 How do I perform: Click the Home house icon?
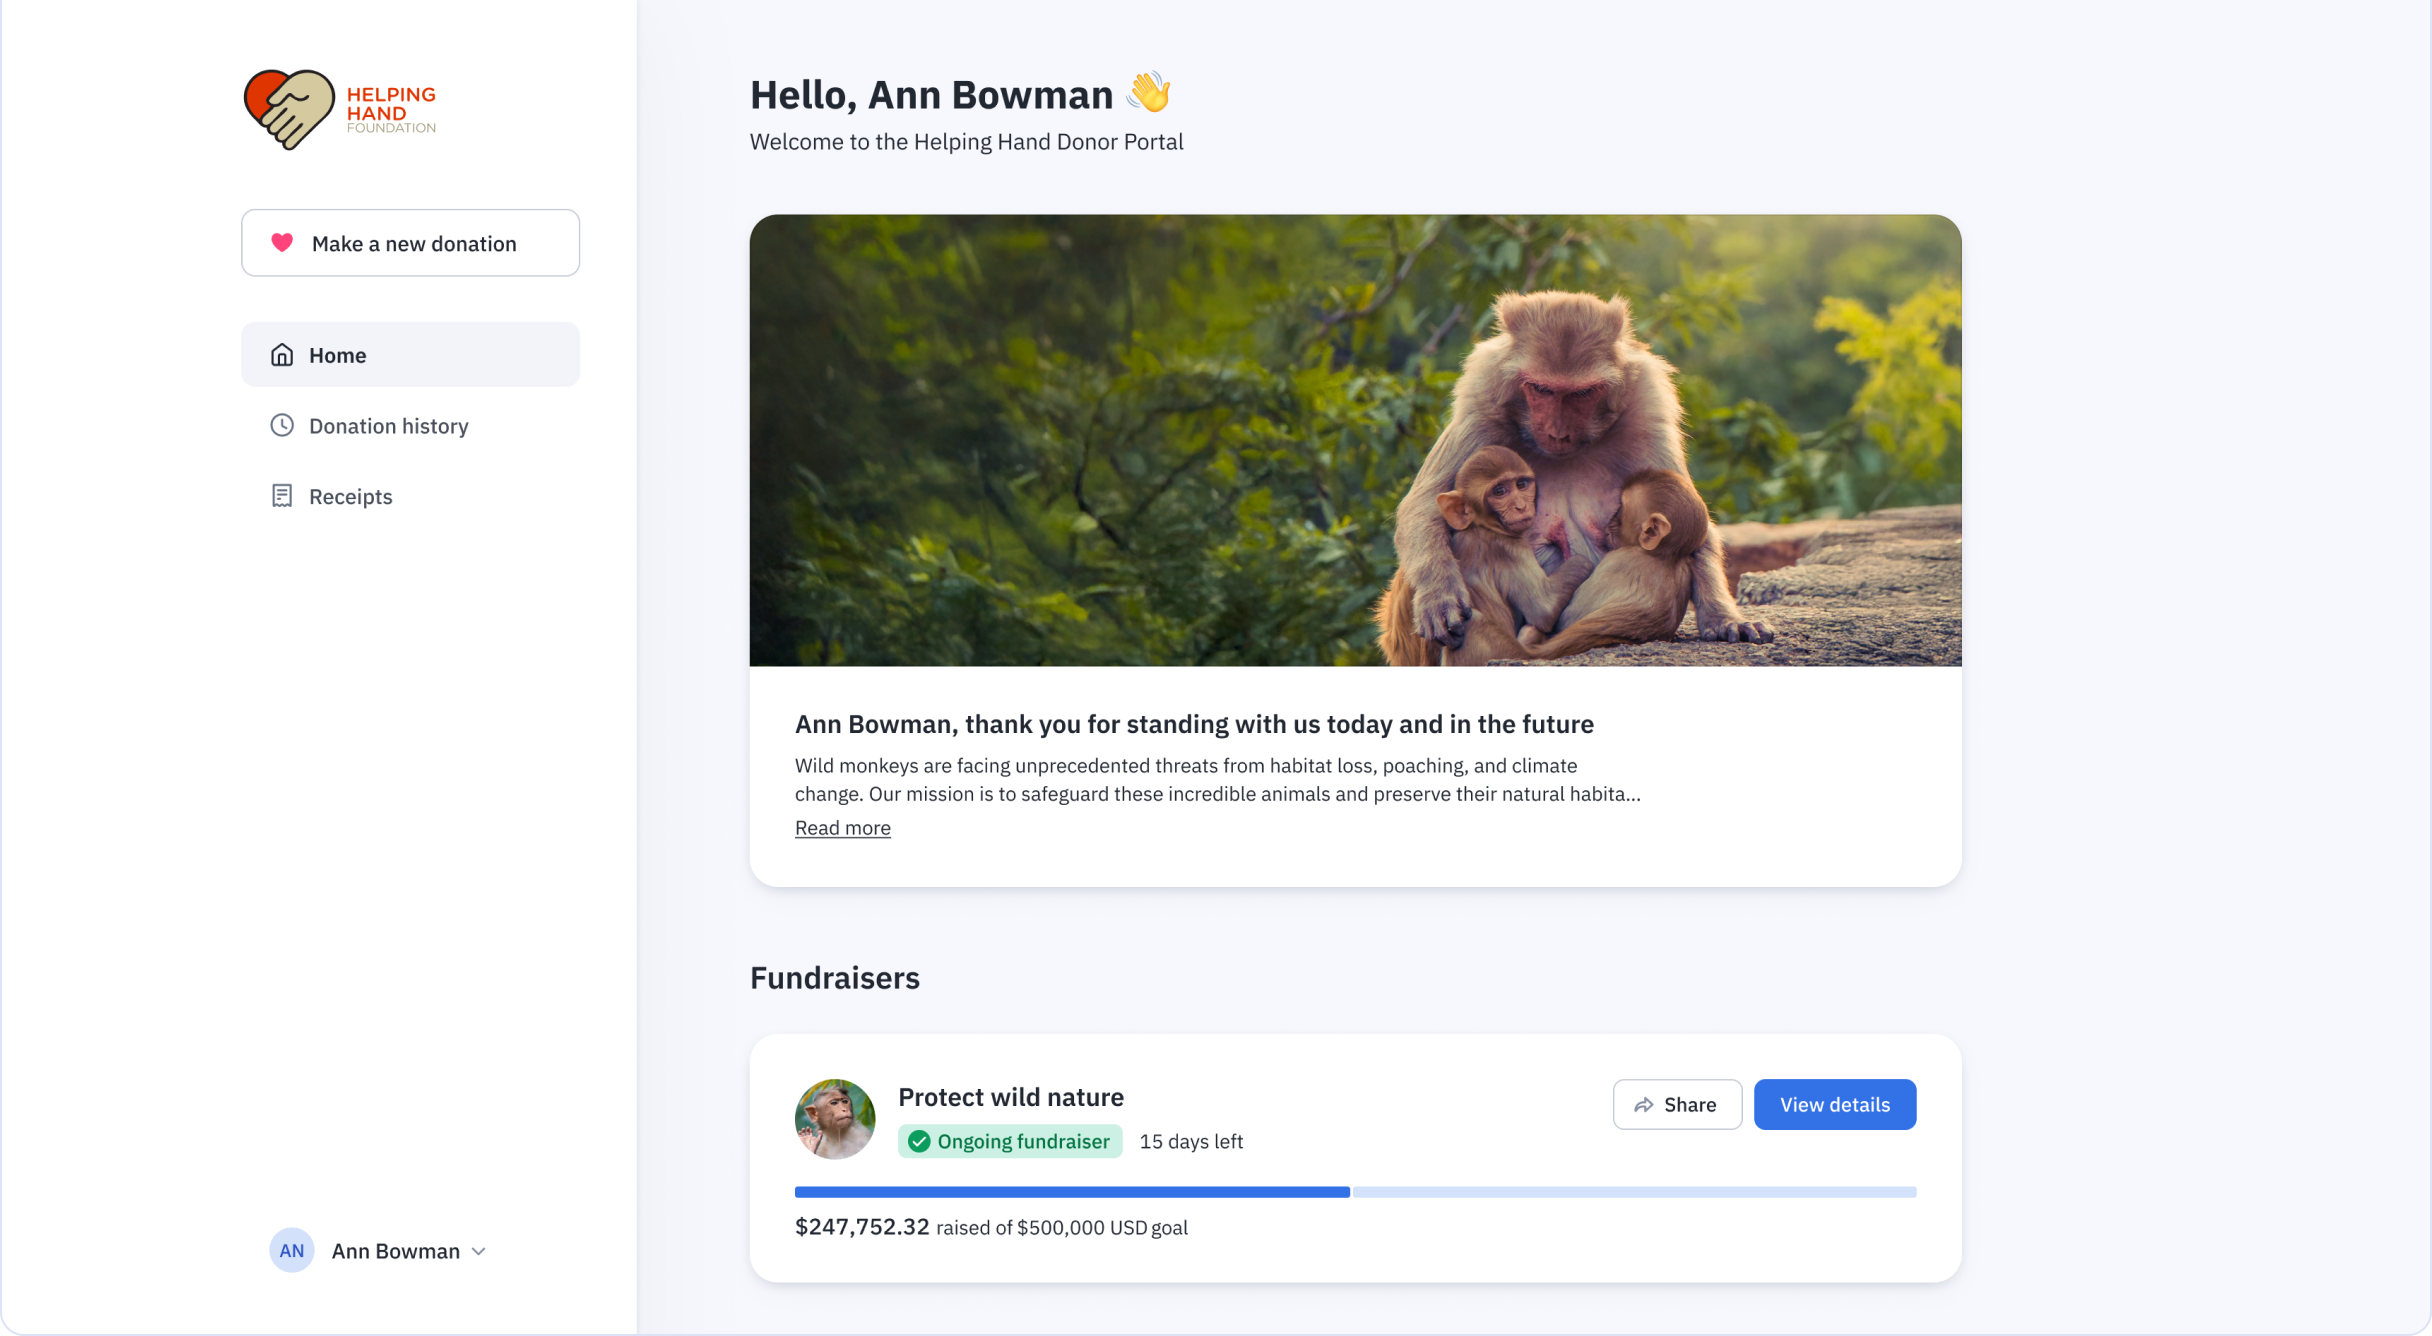click(282, 355)
